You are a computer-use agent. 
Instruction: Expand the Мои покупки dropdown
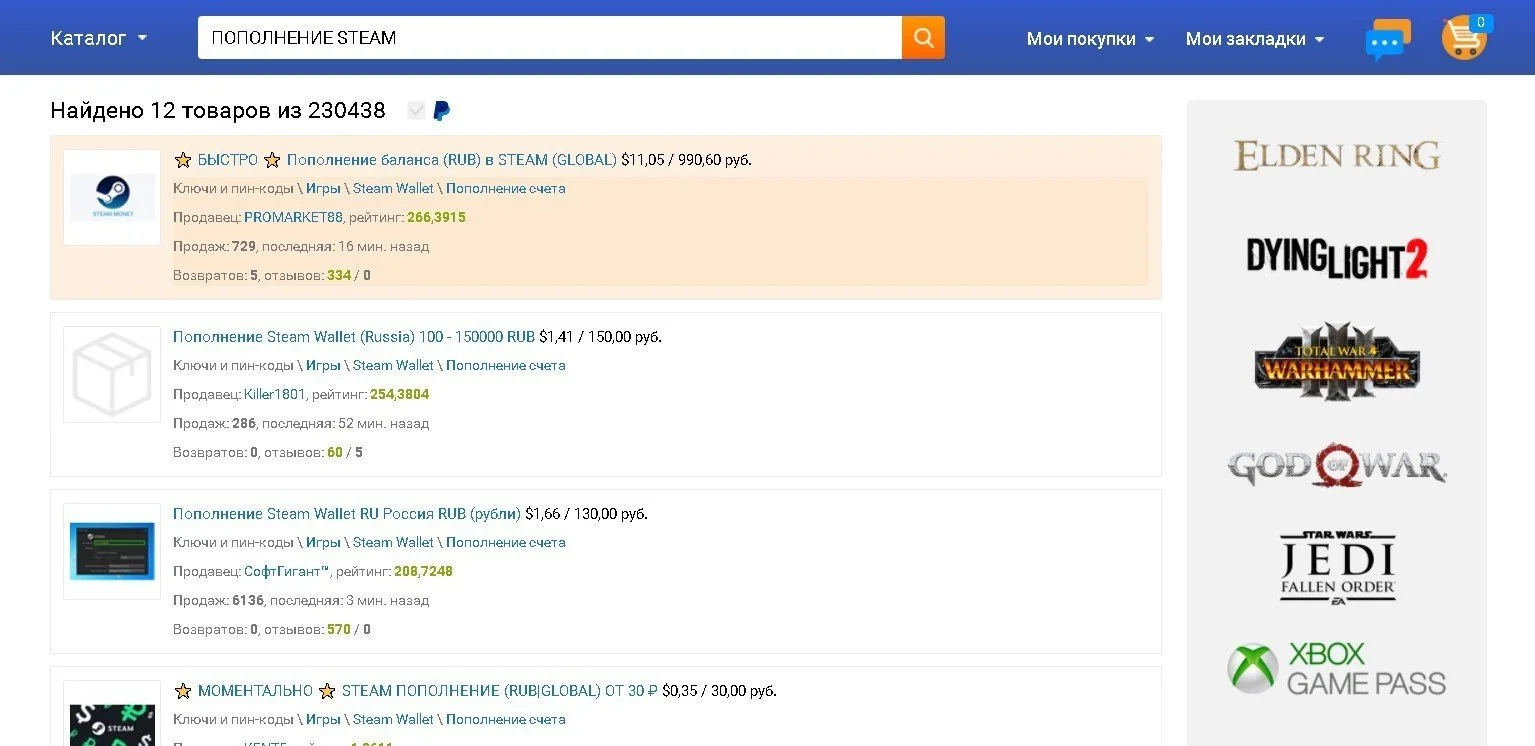pos(1091,39)
